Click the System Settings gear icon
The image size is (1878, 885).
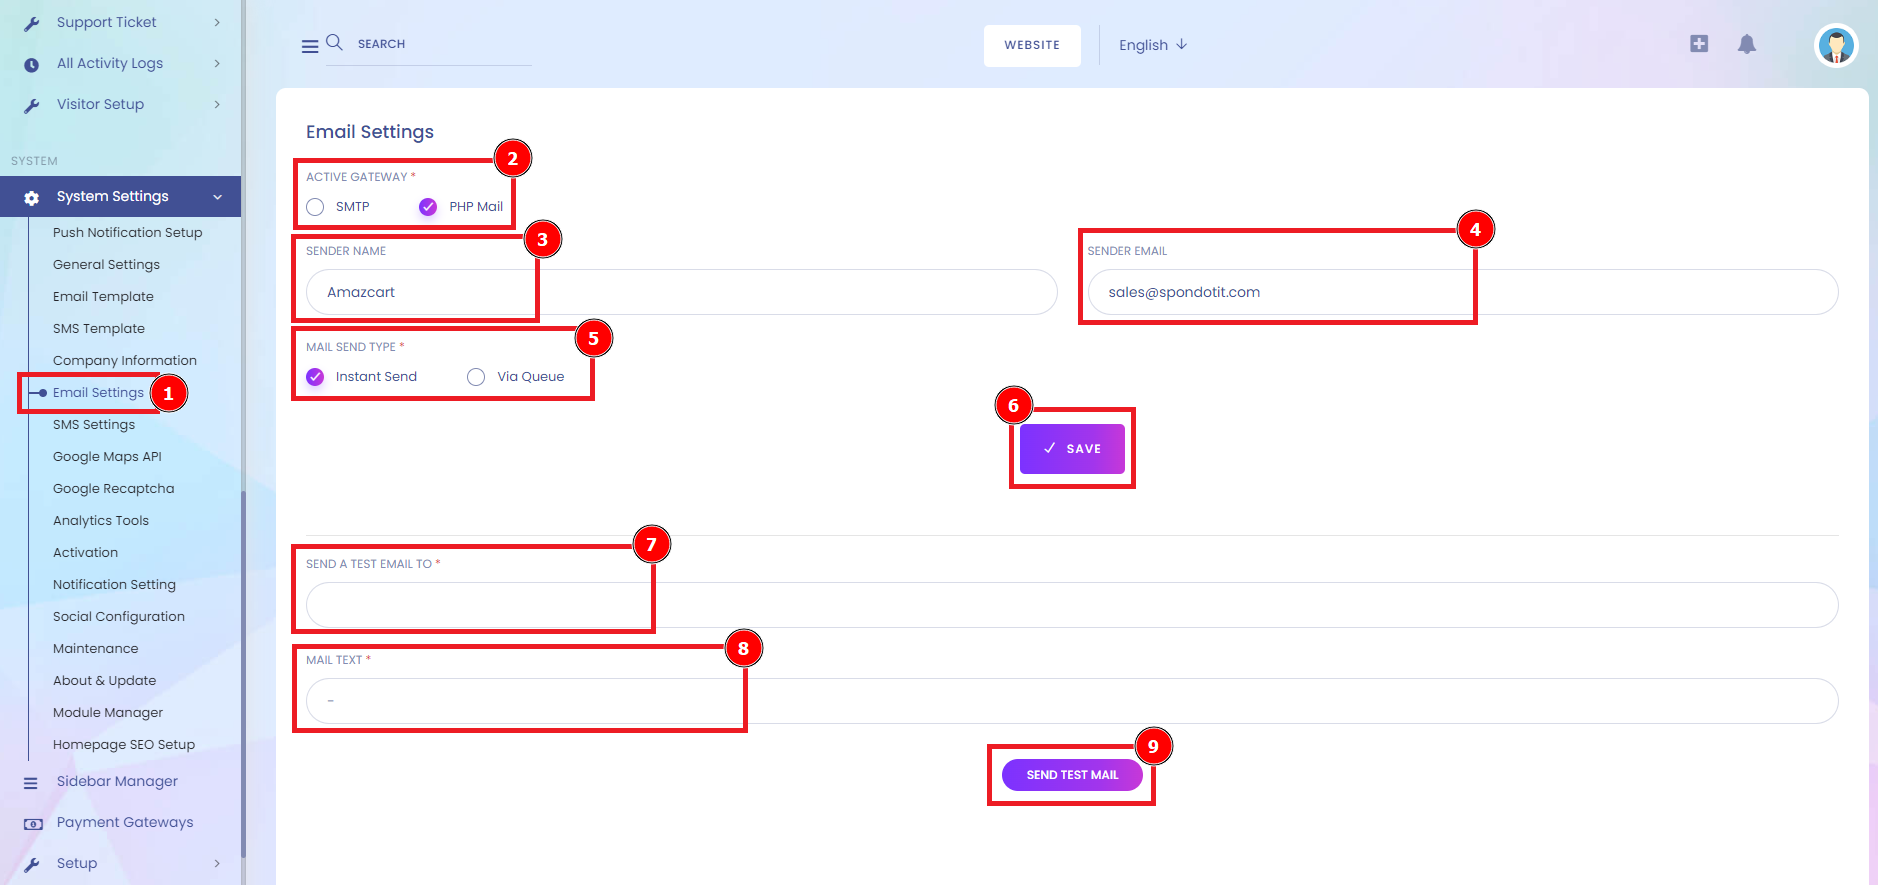click(x=32, y=198)
